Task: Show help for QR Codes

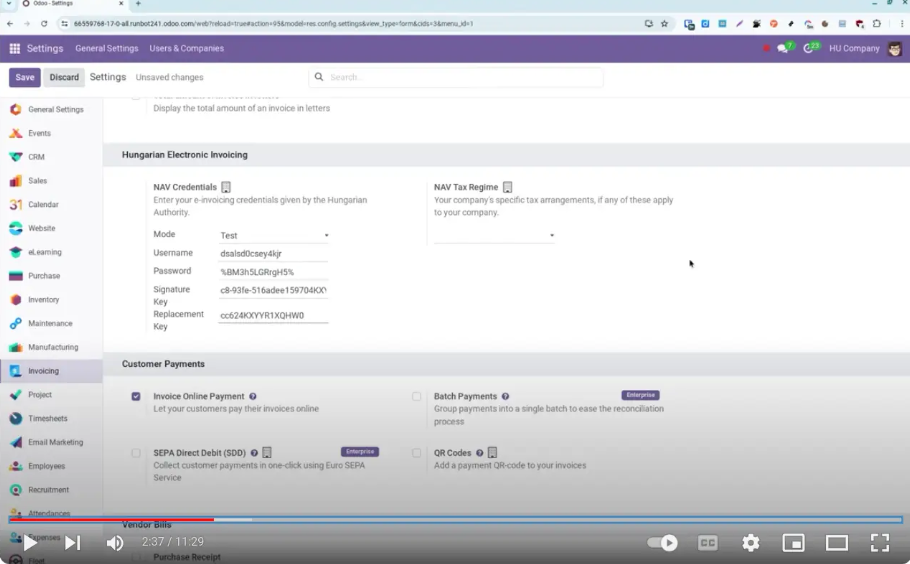Action: [479, 453]
